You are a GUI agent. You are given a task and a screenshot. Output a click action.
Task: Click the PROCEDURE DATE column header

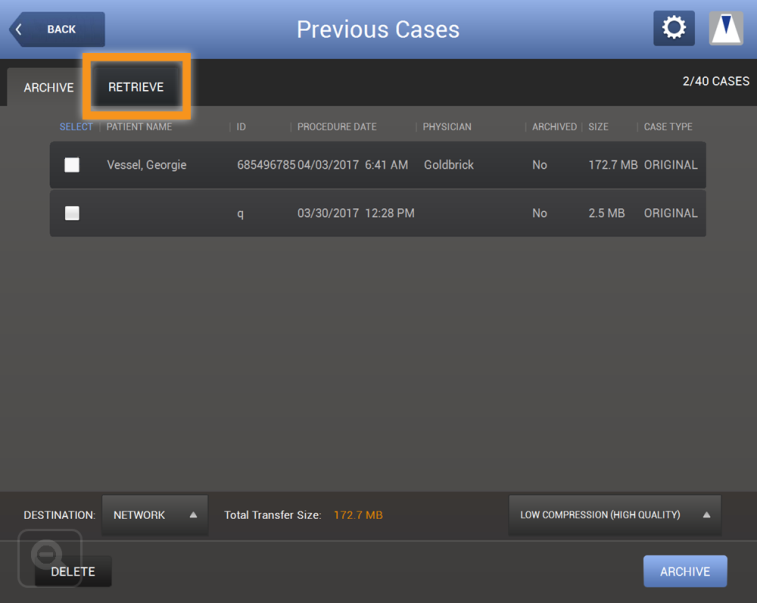coord(337,126)
